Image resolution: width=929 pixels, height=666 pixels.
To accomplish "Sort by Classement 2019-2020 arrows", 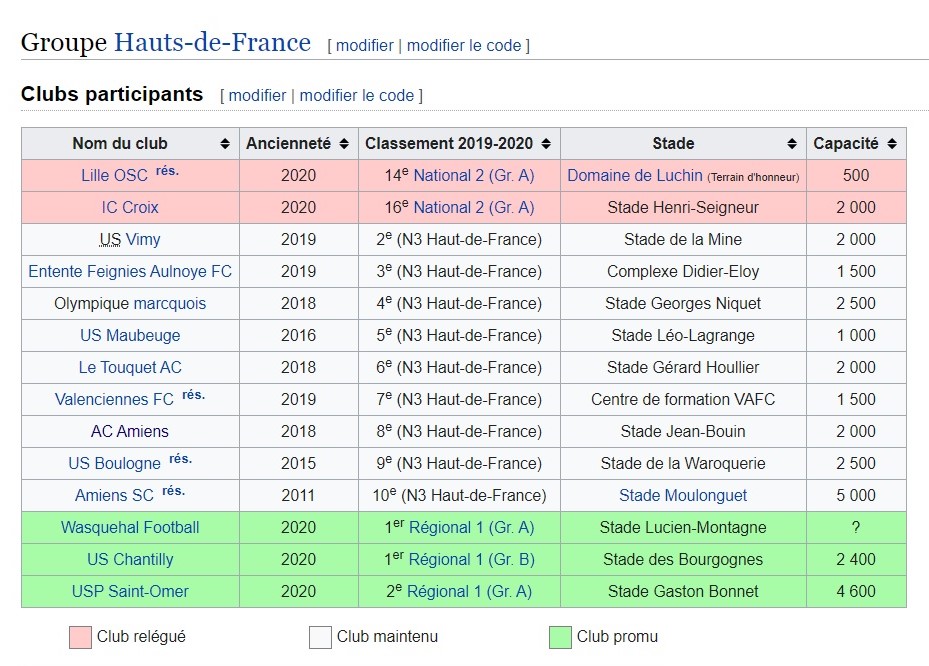I will click(x=546, y=144).
